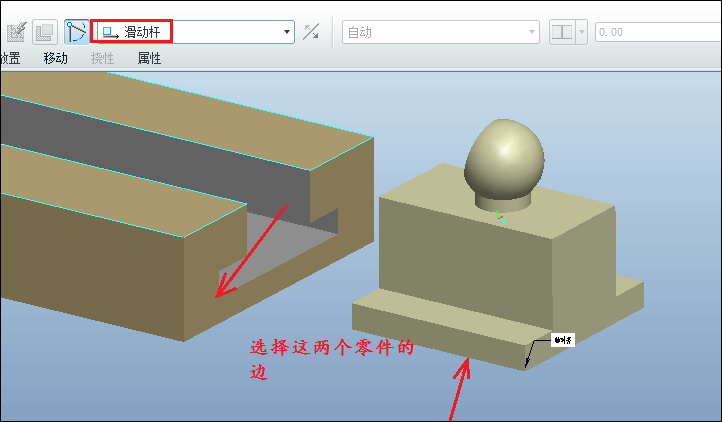Click the green coordinate system marker
722x422 pixels.
click(x=500, y=217)
